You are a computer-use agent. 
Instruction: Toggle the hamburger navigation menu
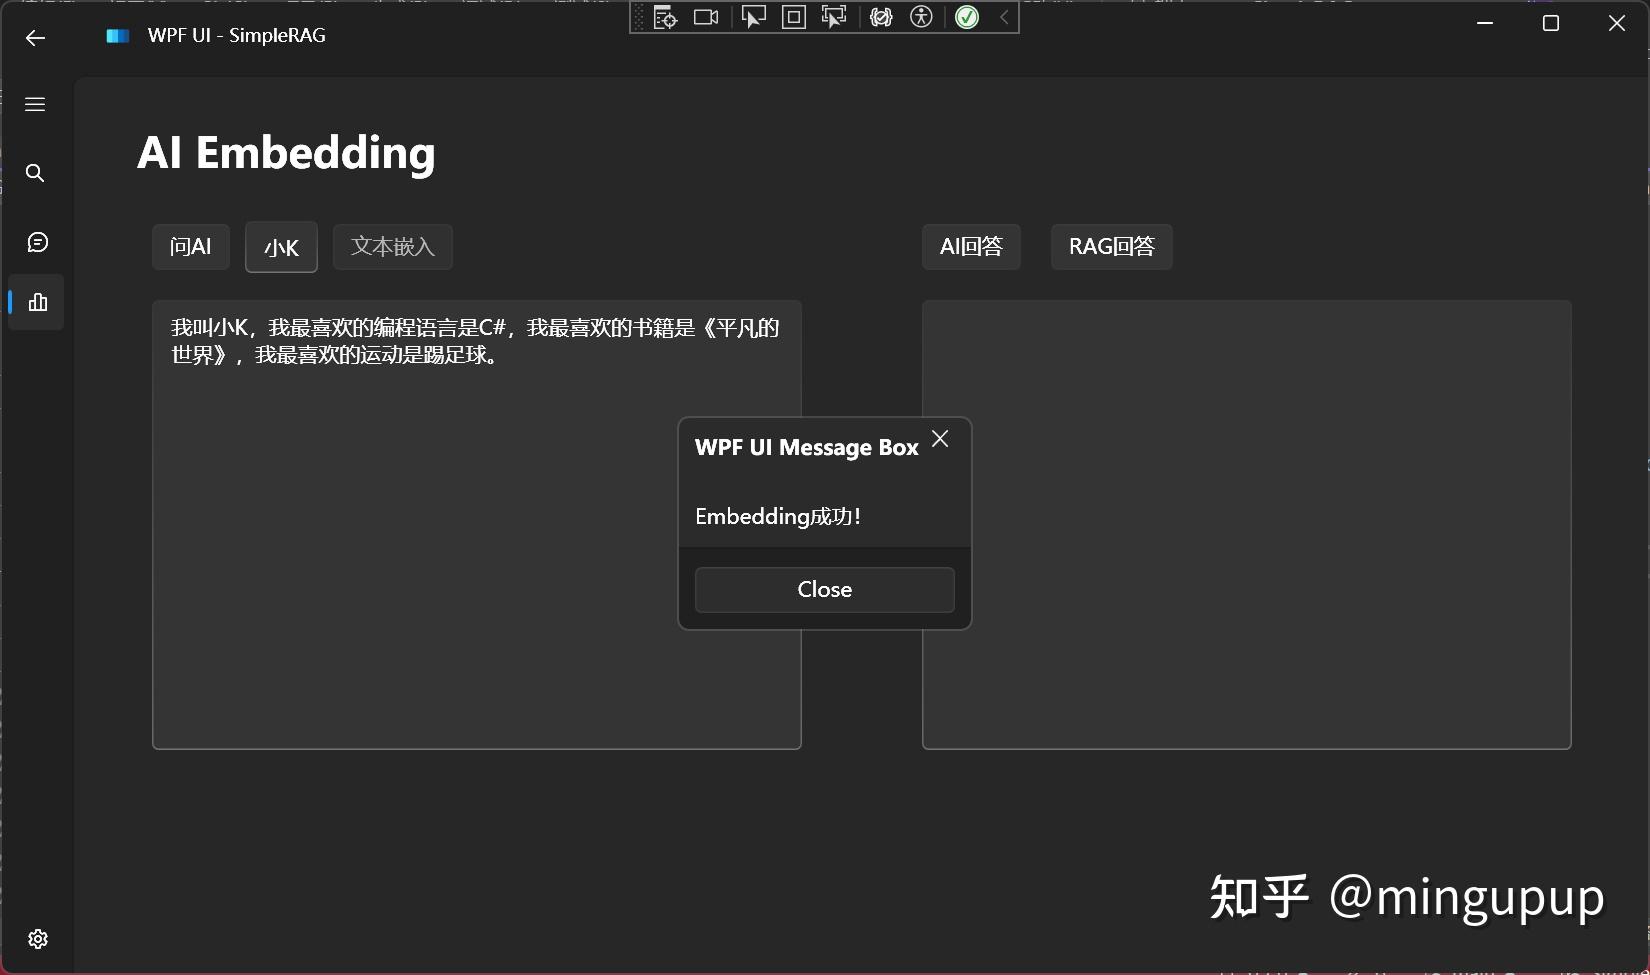35,105
